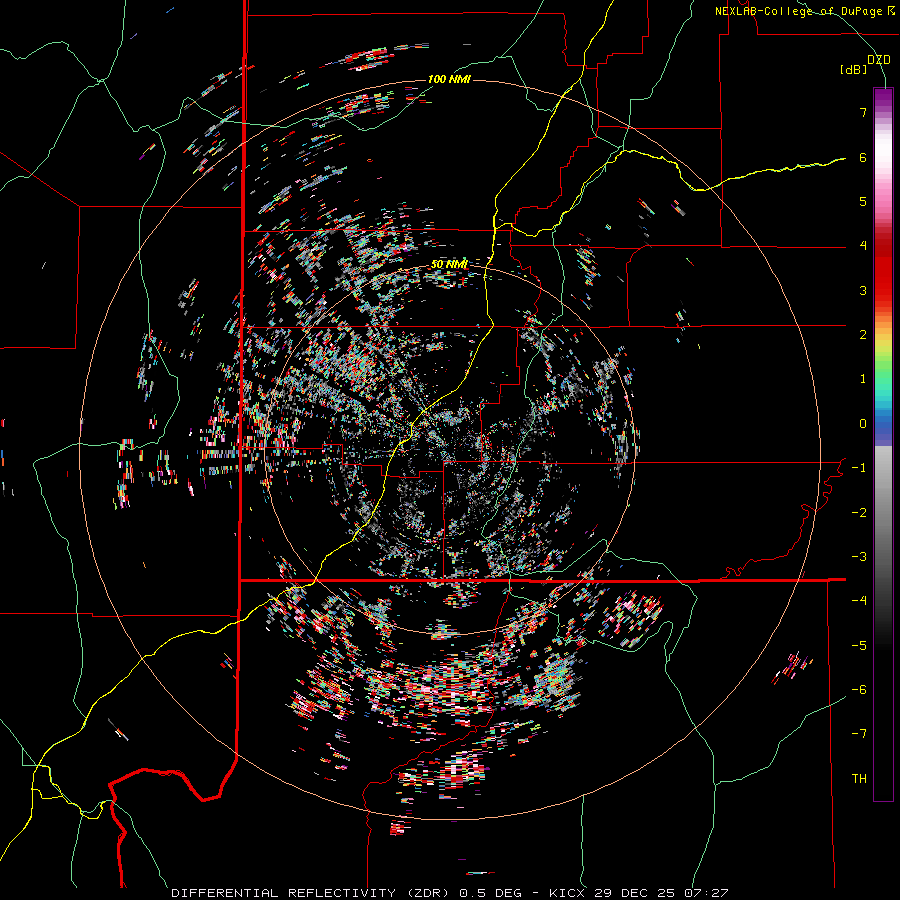900x900 pixels.
Task: Click the "1" value on the color scale
Action: tap(863, 379)
